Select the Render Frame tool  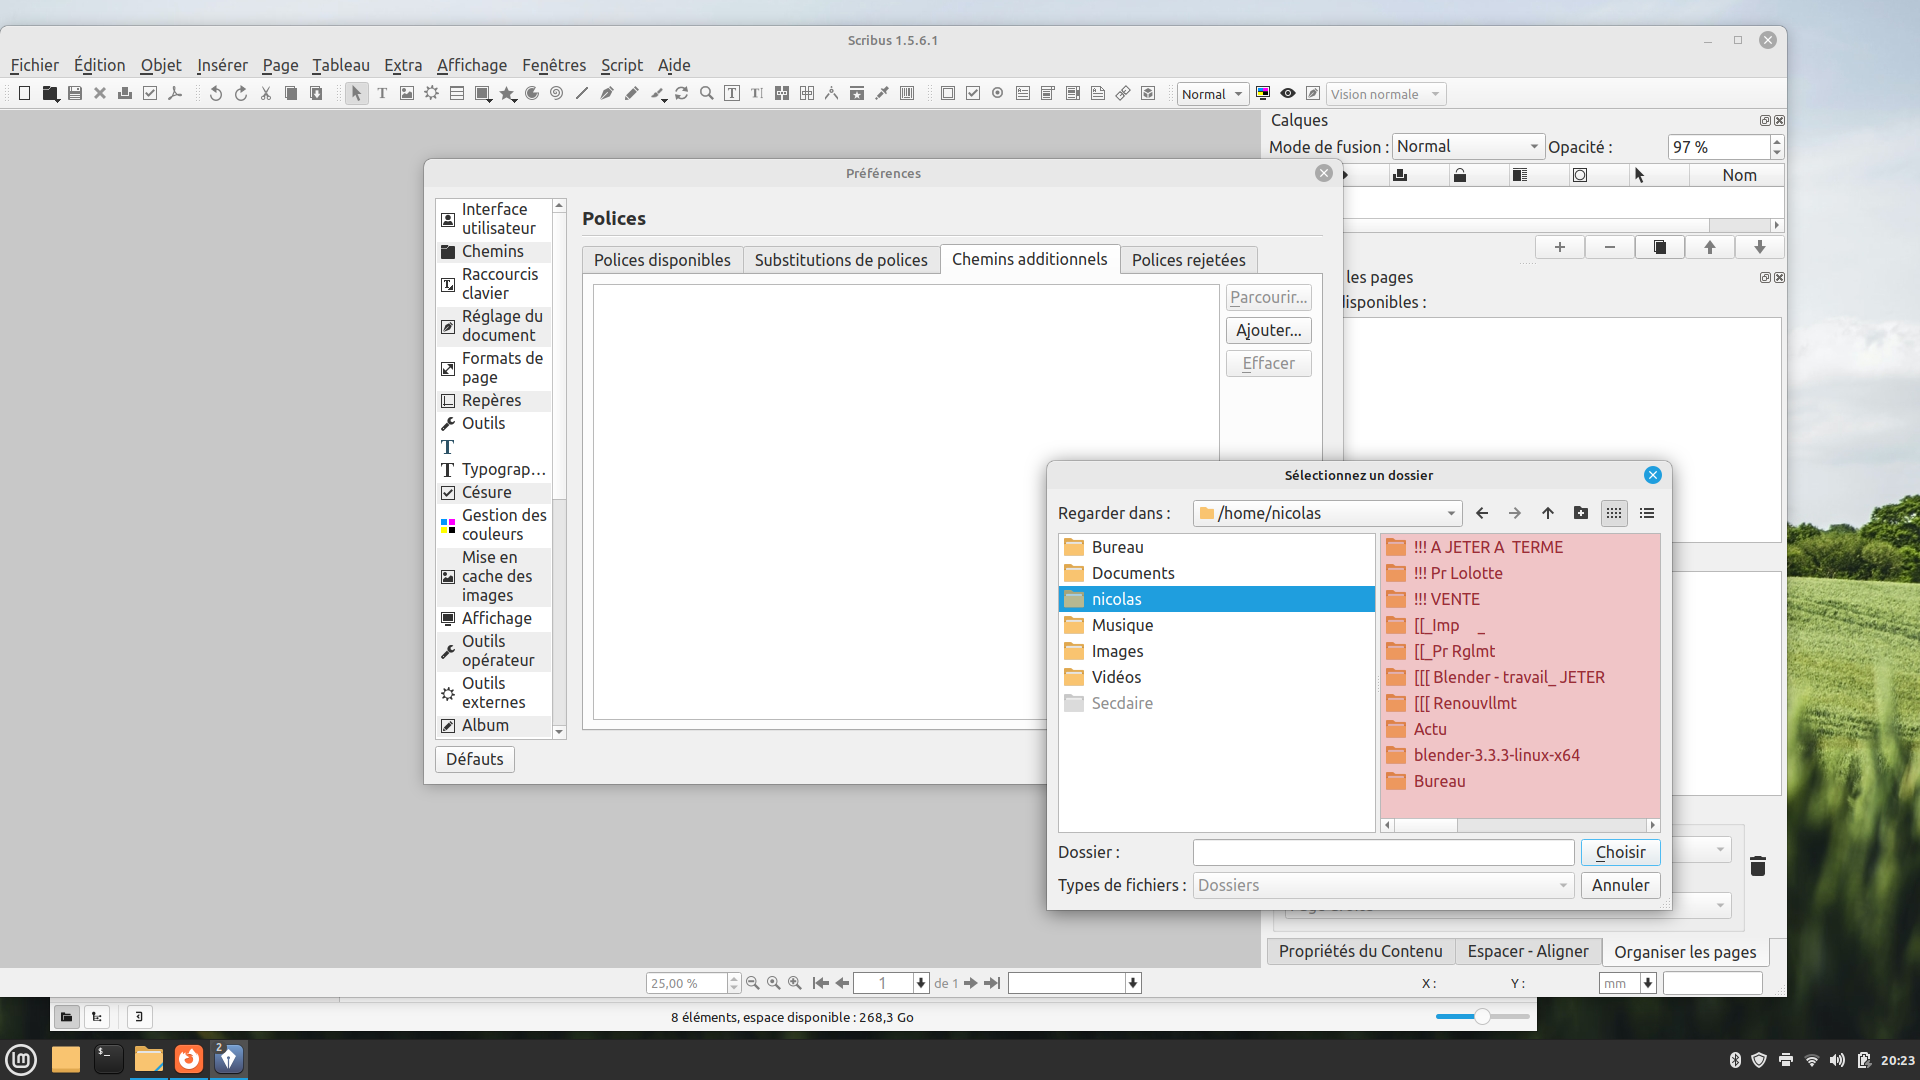coord(432,94)
